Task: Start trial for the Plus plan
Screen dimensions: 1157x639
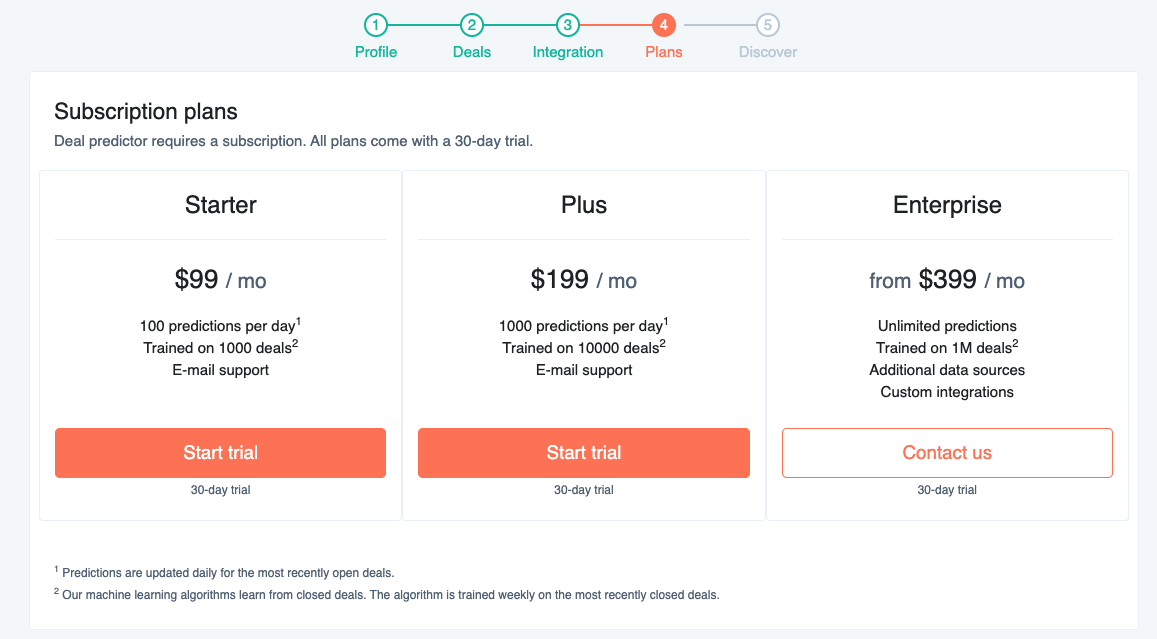Action: 584,453
